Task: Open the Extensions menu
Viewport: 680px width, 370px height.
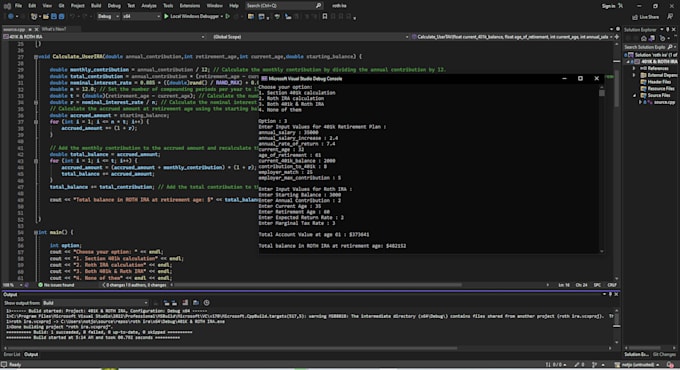Action: [190, 6]
